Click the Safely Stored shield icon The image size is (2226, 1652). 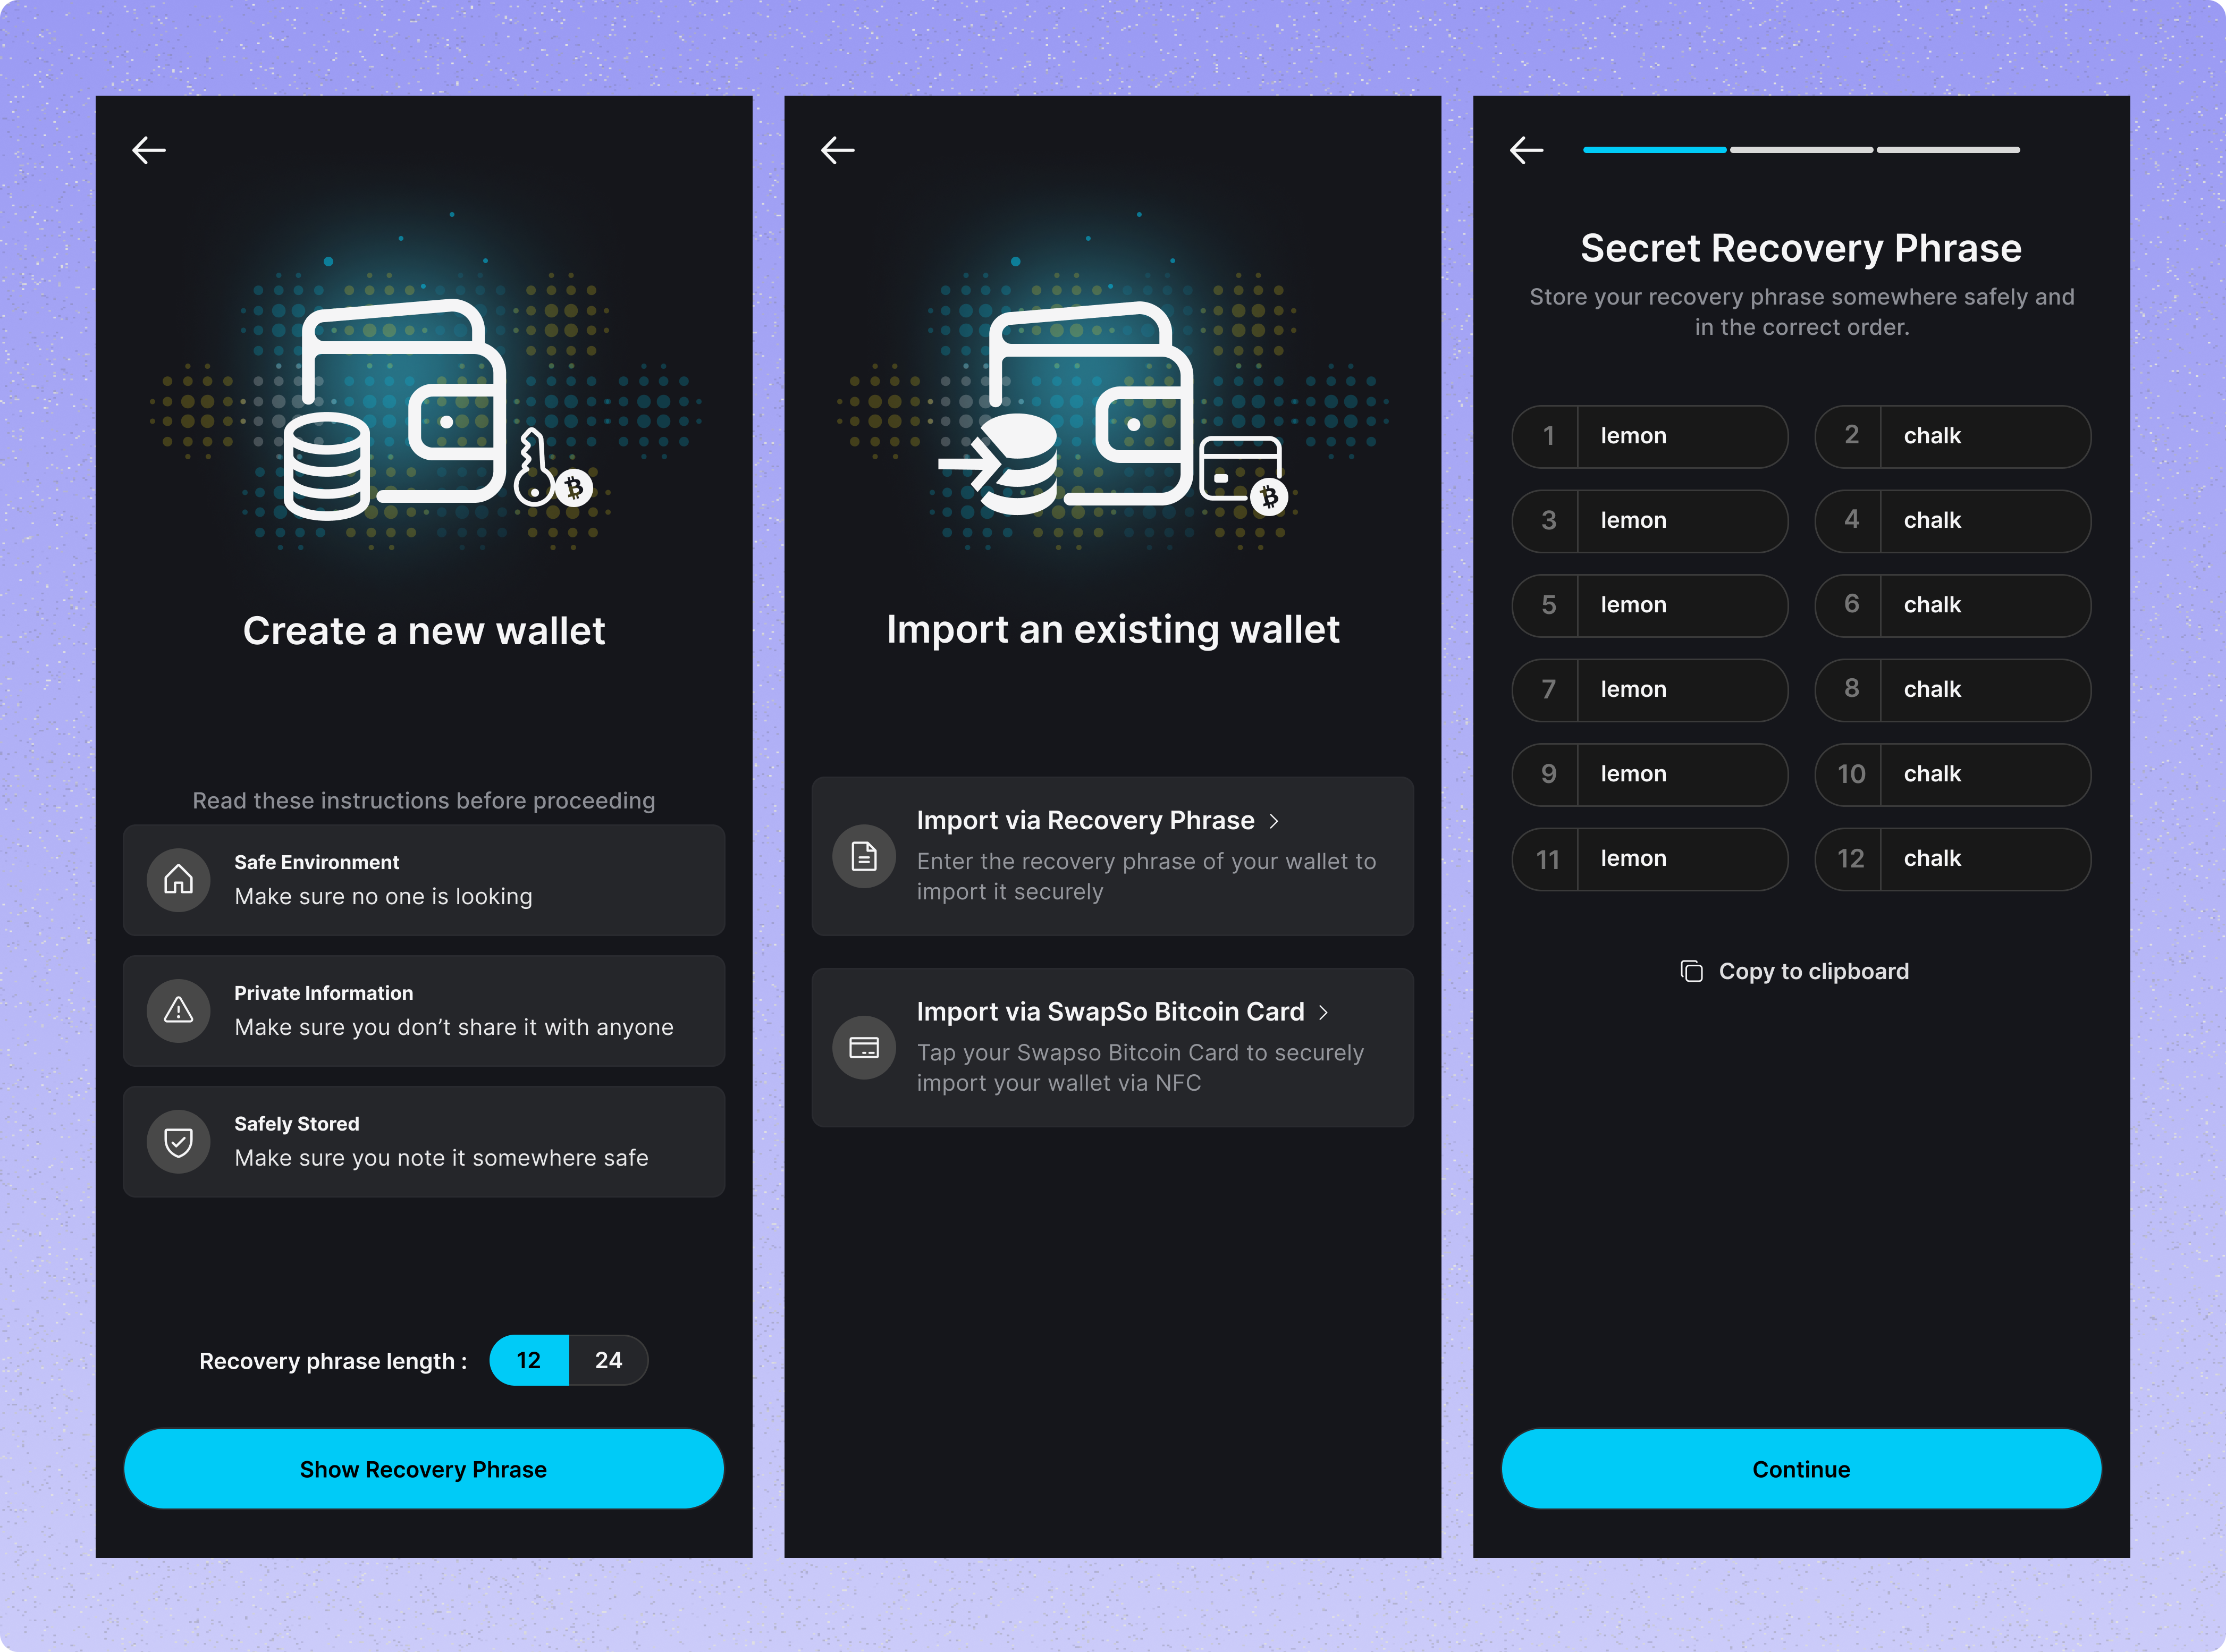[178, 1142]
